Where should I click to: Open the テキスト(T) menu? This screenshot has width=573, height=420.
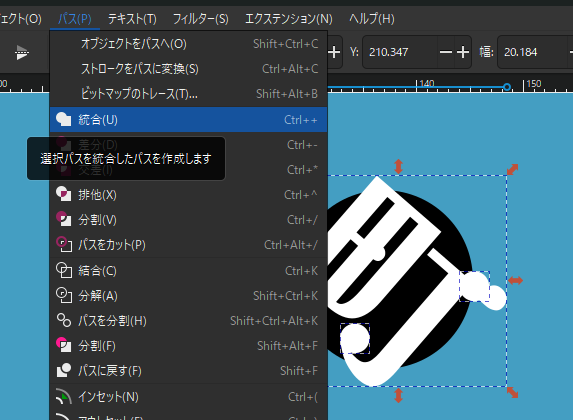tap(132, 18)
